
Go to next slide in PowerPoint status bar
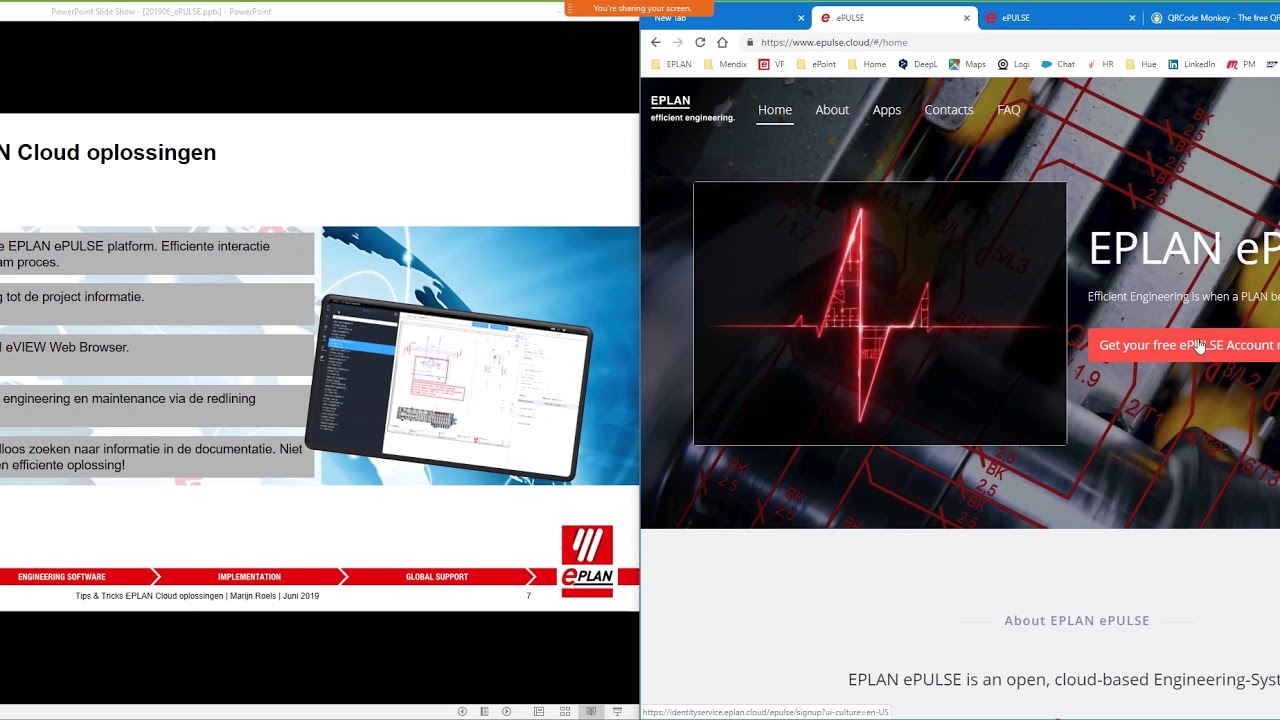(x=507, y=712)
